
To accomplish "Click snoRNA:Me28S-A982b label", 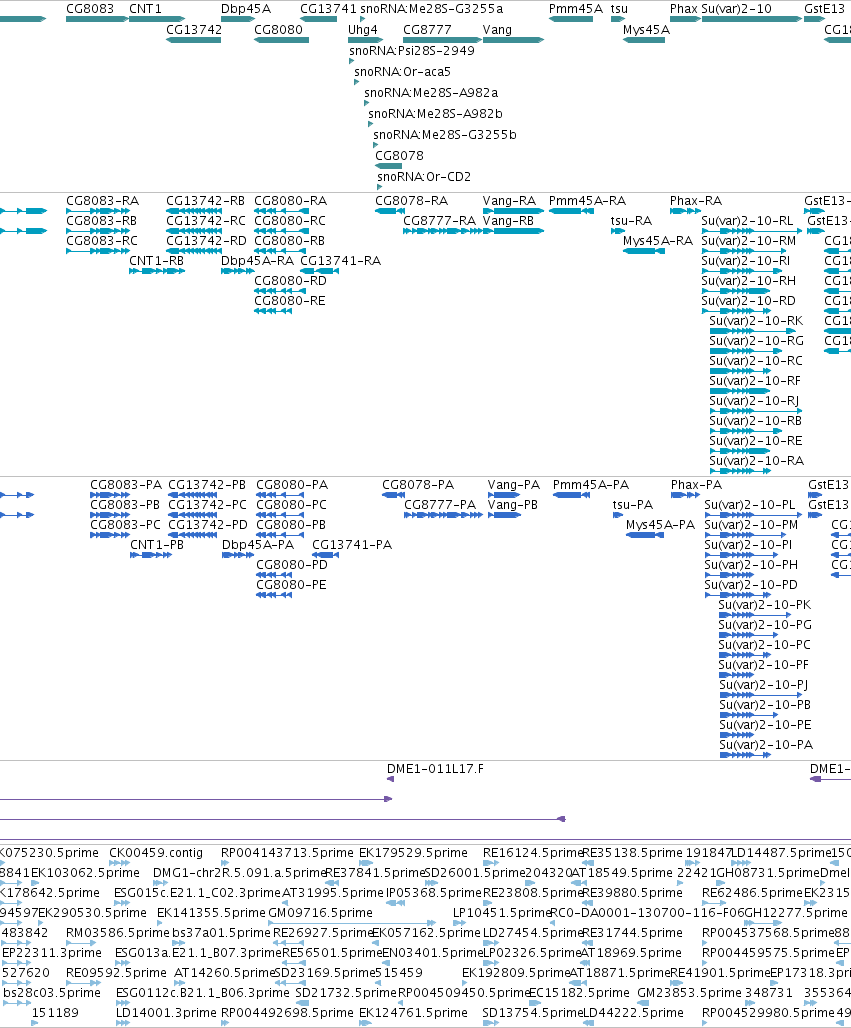I will (435, 113).
